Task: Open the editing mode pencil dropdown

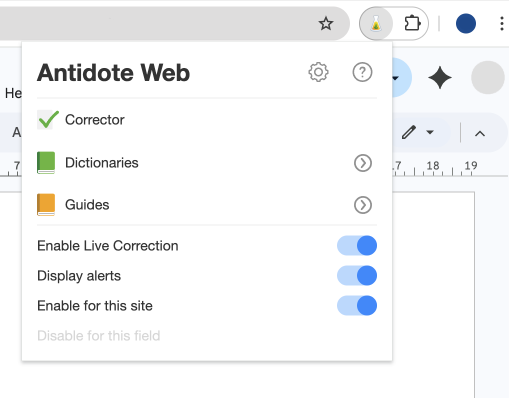Action: [418, 132]
